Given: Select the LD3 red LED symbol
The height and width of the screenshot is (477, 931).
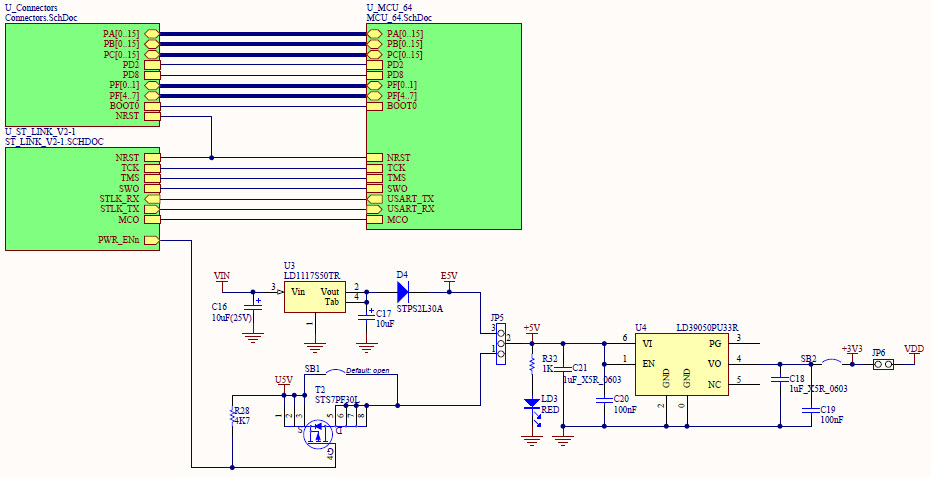Looking at the screenshot, I should coord(532,404).
